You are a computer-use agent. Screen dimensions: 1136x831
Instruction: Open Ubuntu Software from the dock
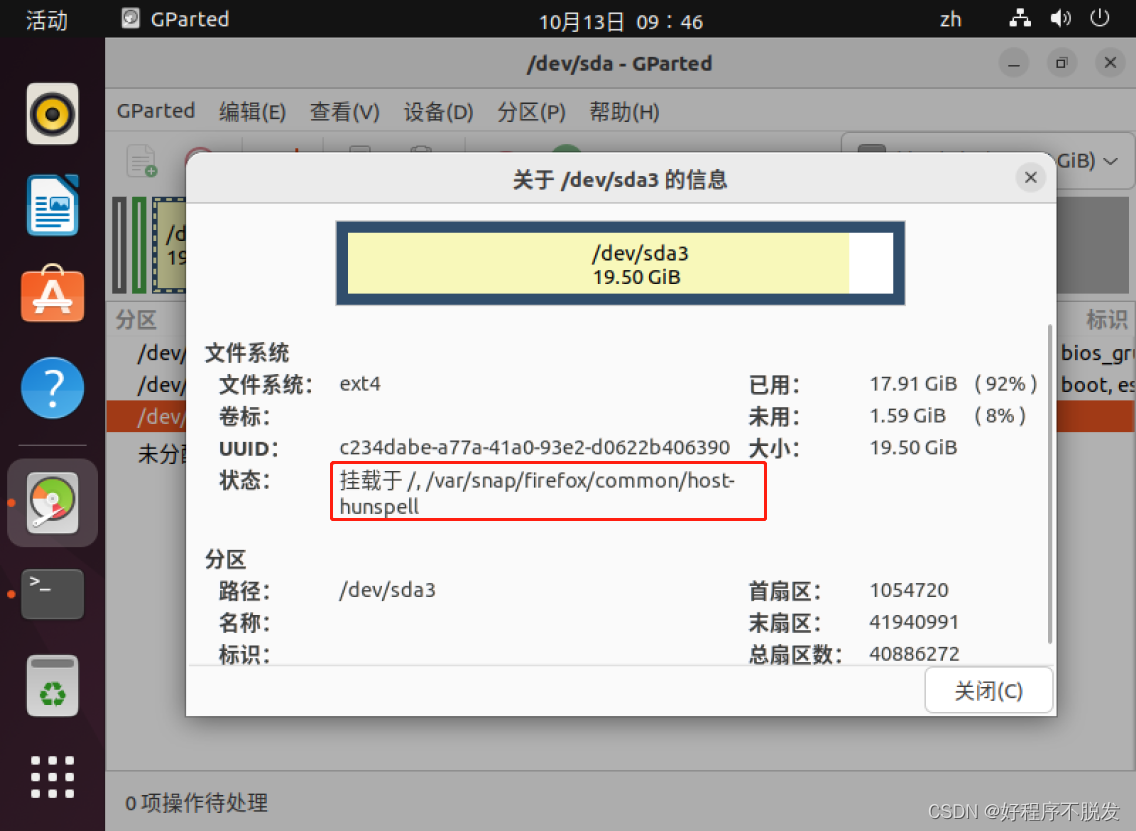point(51,294)
